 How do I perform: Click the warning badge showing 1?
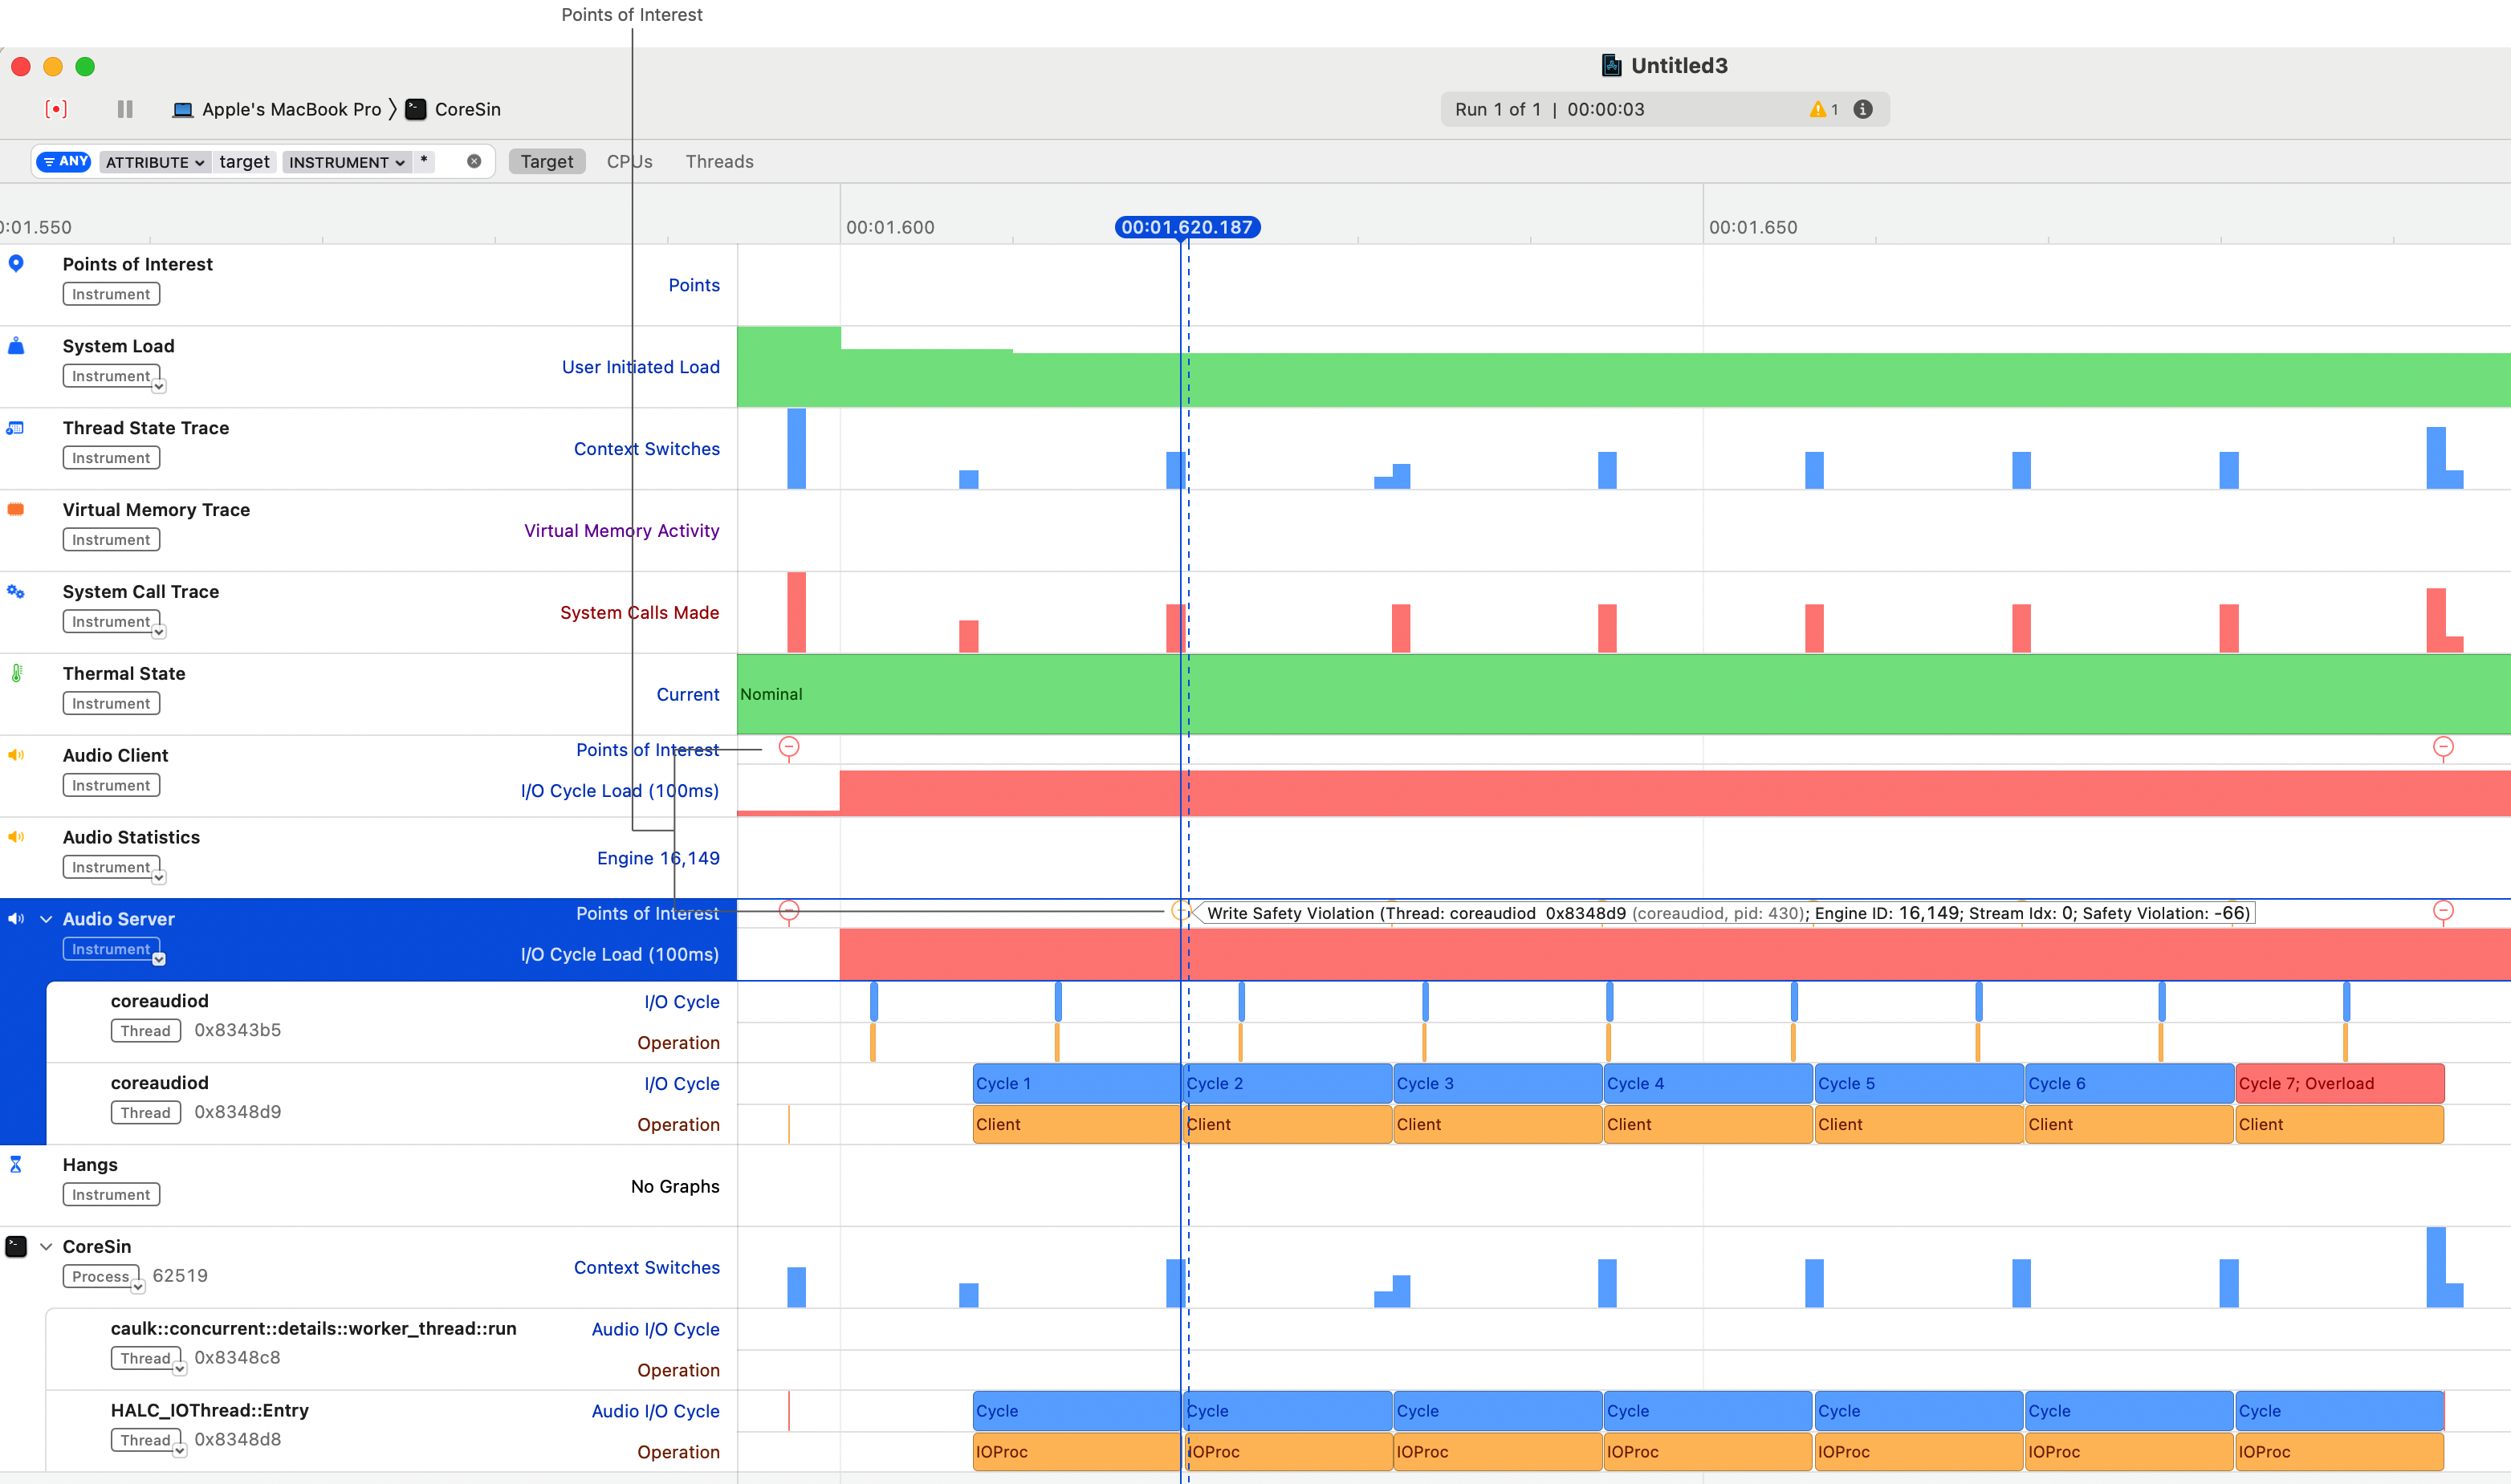tap(1823, 109)
